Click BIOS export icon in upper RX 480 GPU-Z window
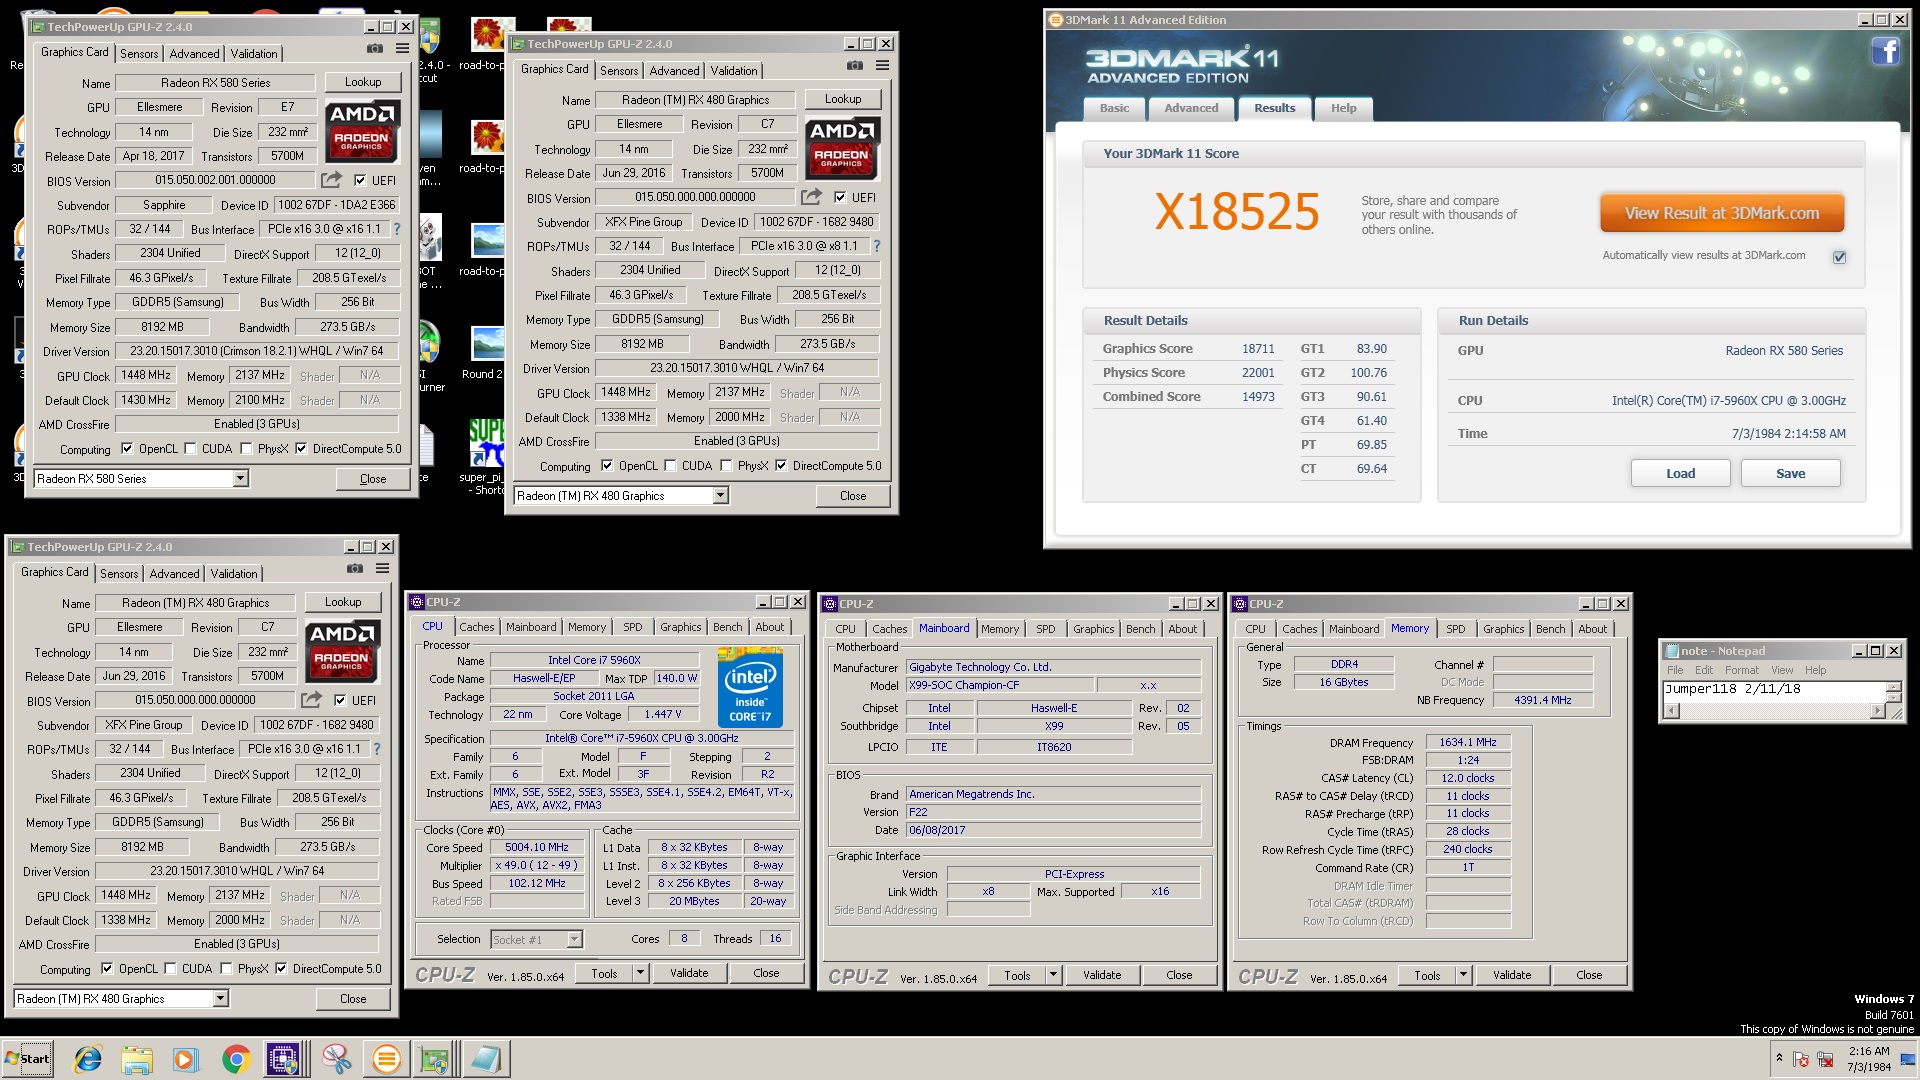 (811, 197)
